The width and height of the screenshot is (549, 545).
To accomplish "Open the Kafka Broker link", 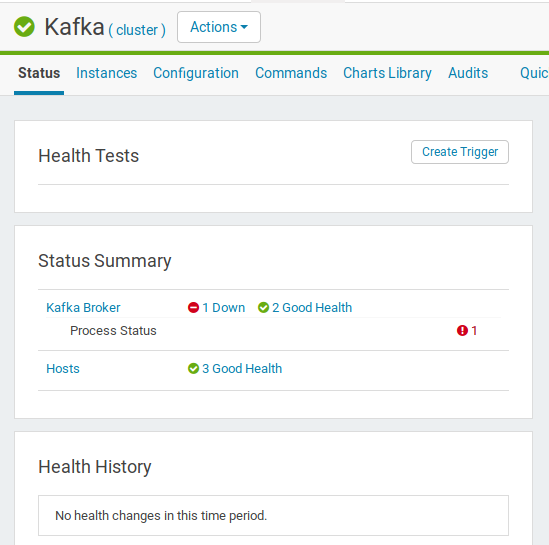I will tap(83, 308).
